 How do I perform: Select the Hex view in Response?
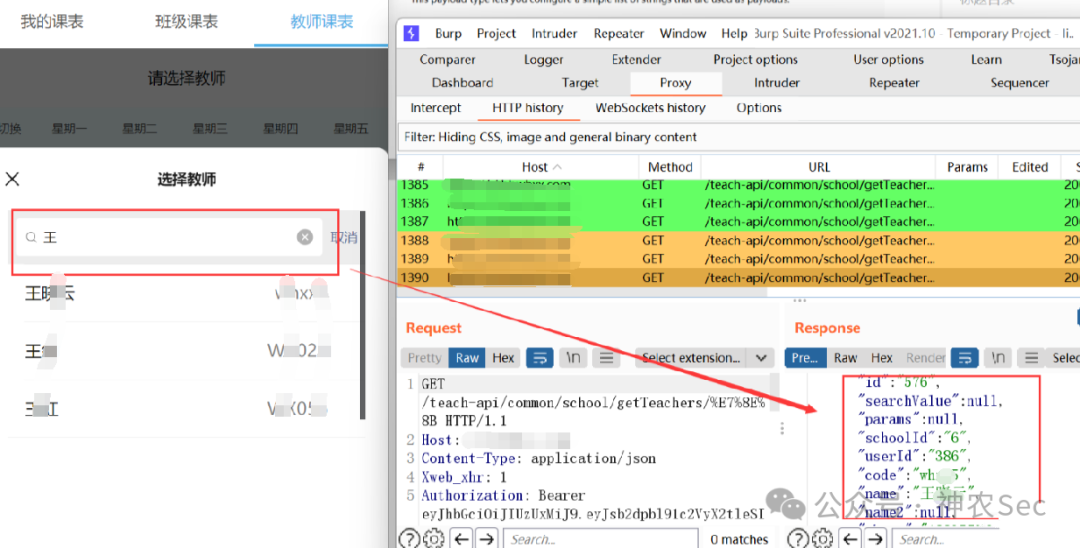tap(882, 358)
